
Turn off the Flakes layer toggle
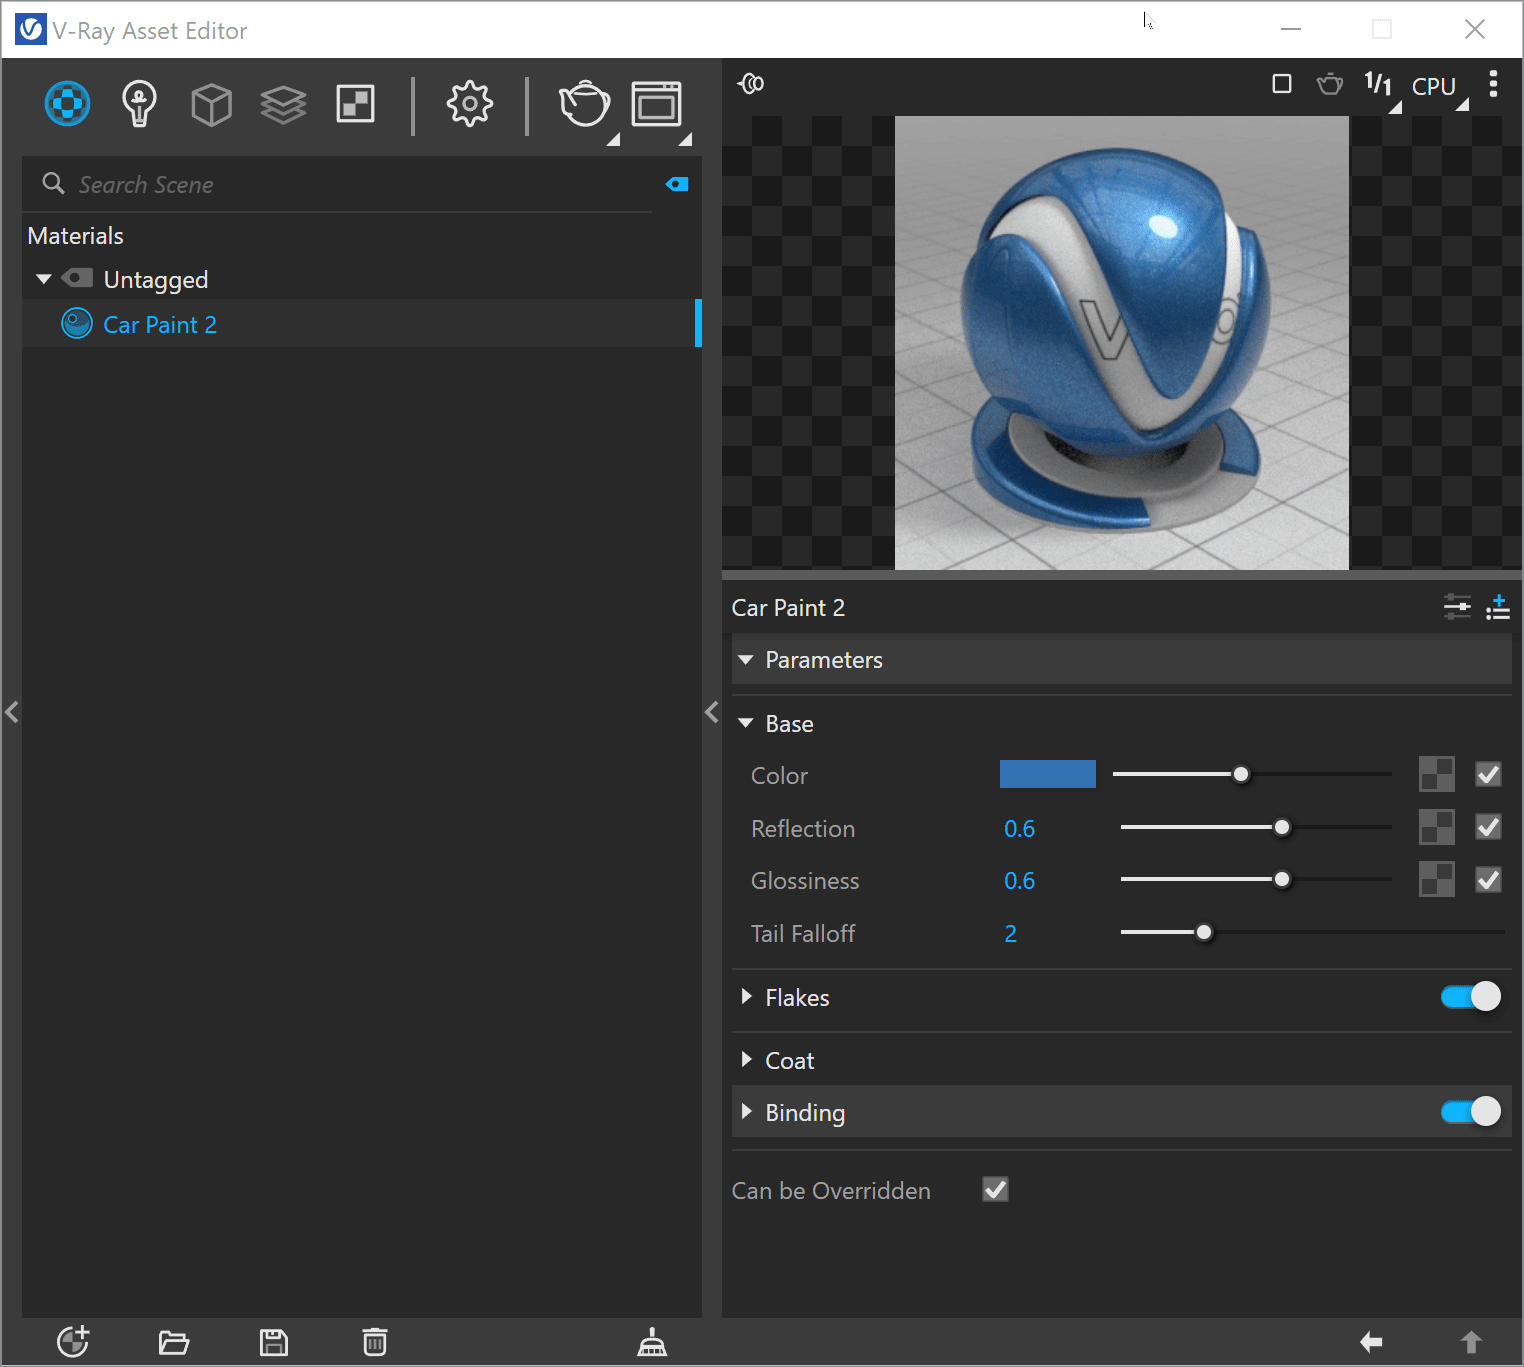(1471, 996)
